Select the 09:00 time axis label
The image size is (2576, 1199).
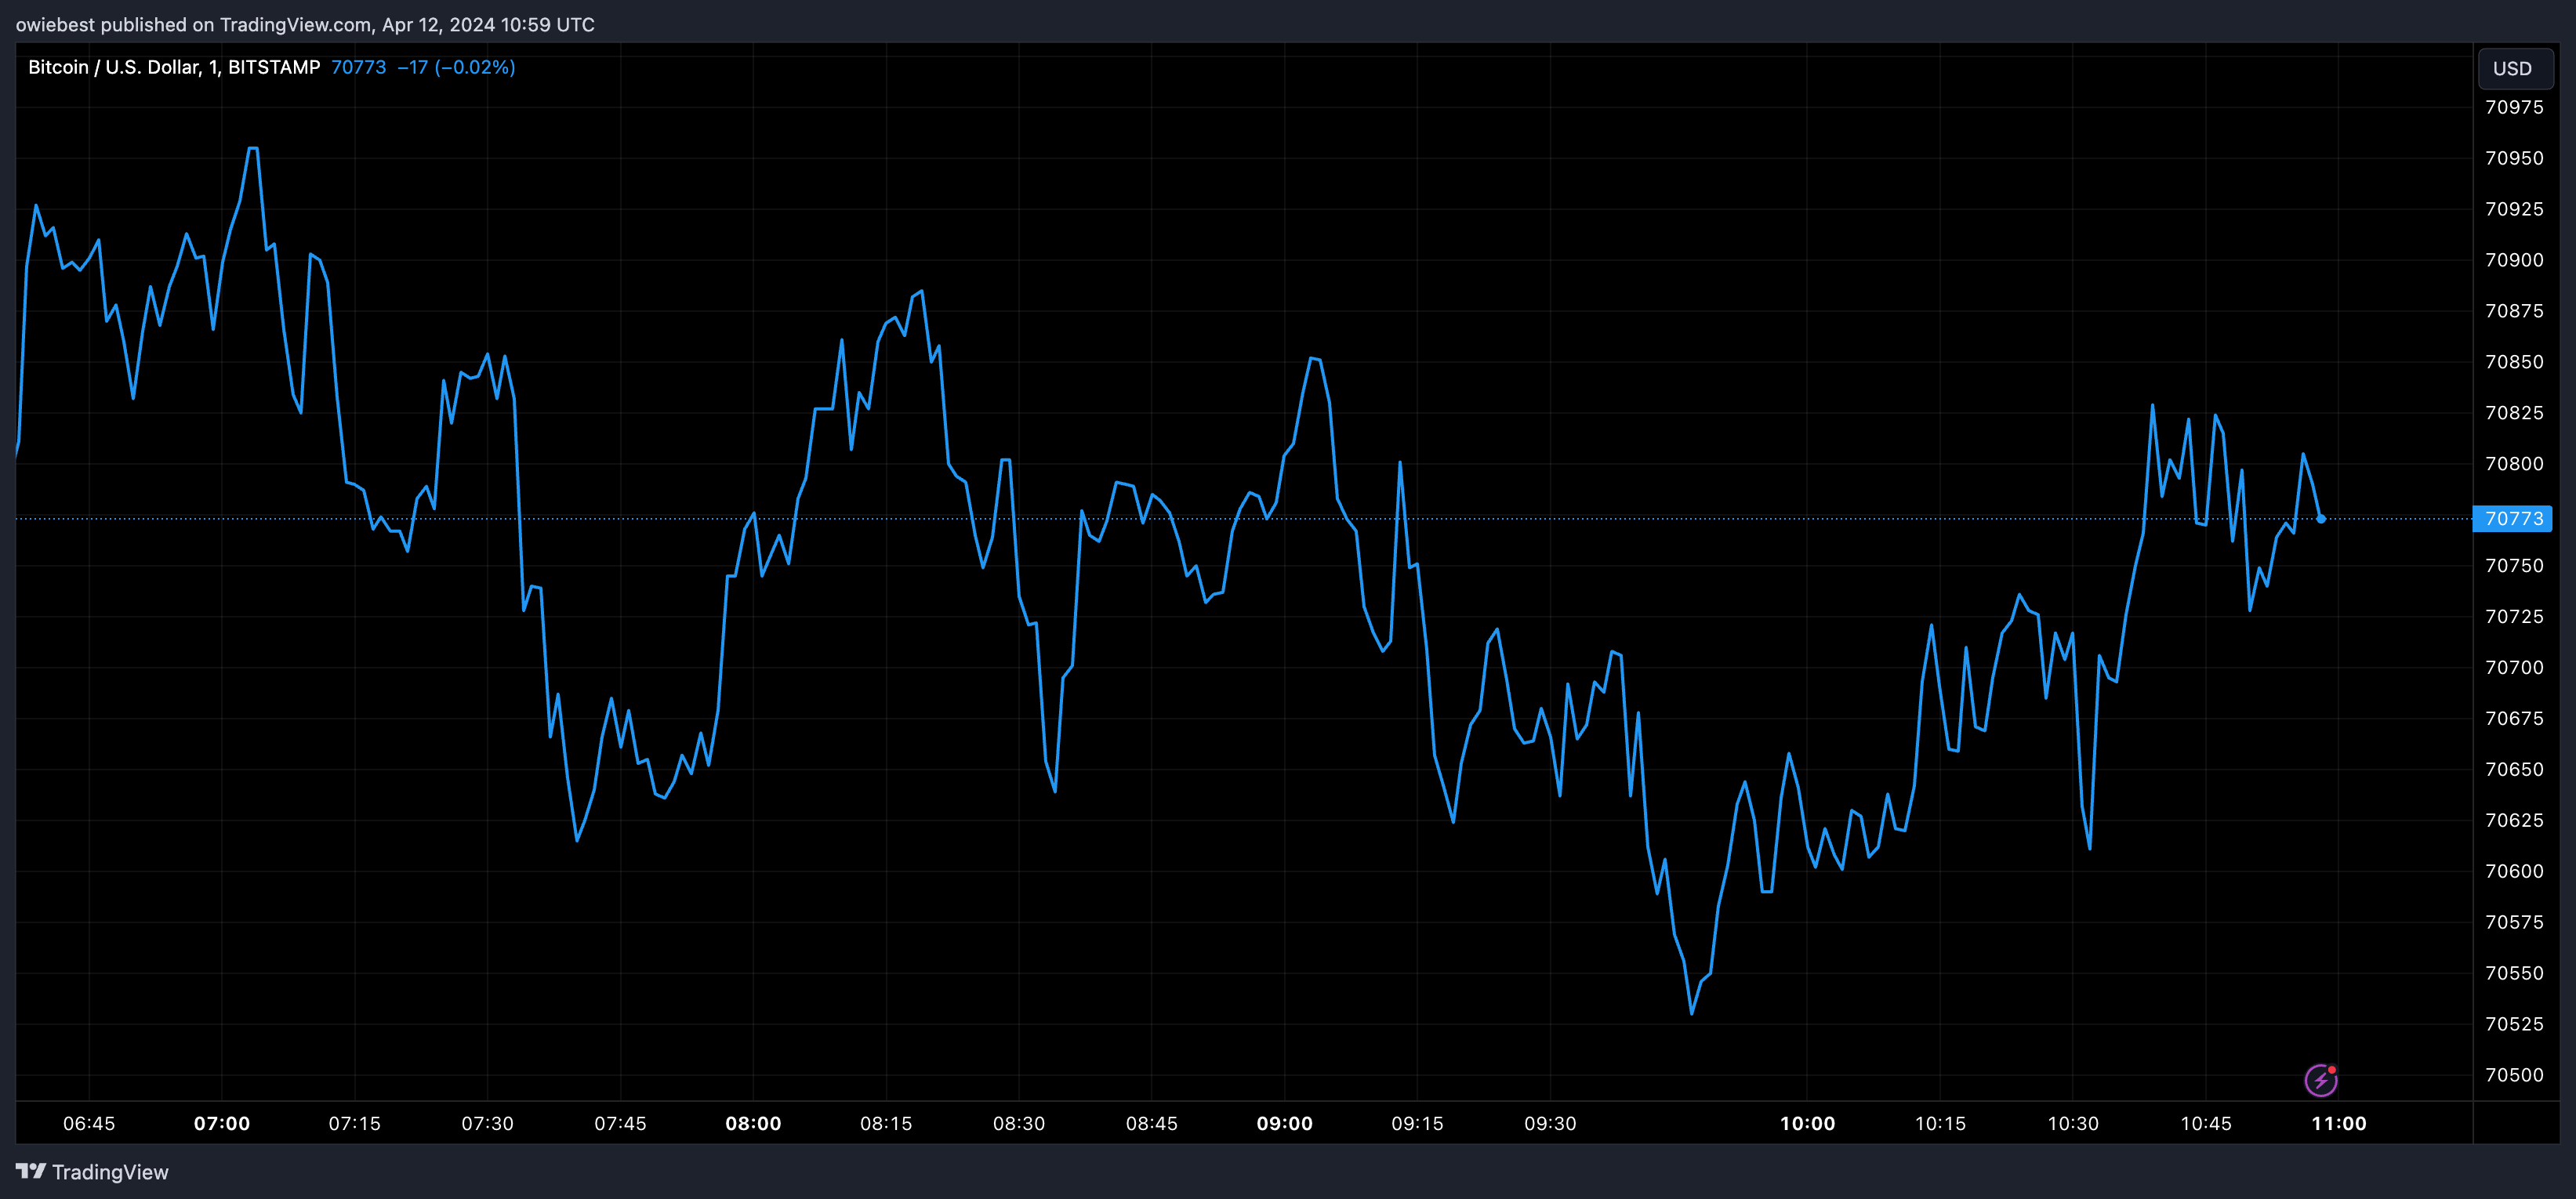[x=1285, y=1123]
